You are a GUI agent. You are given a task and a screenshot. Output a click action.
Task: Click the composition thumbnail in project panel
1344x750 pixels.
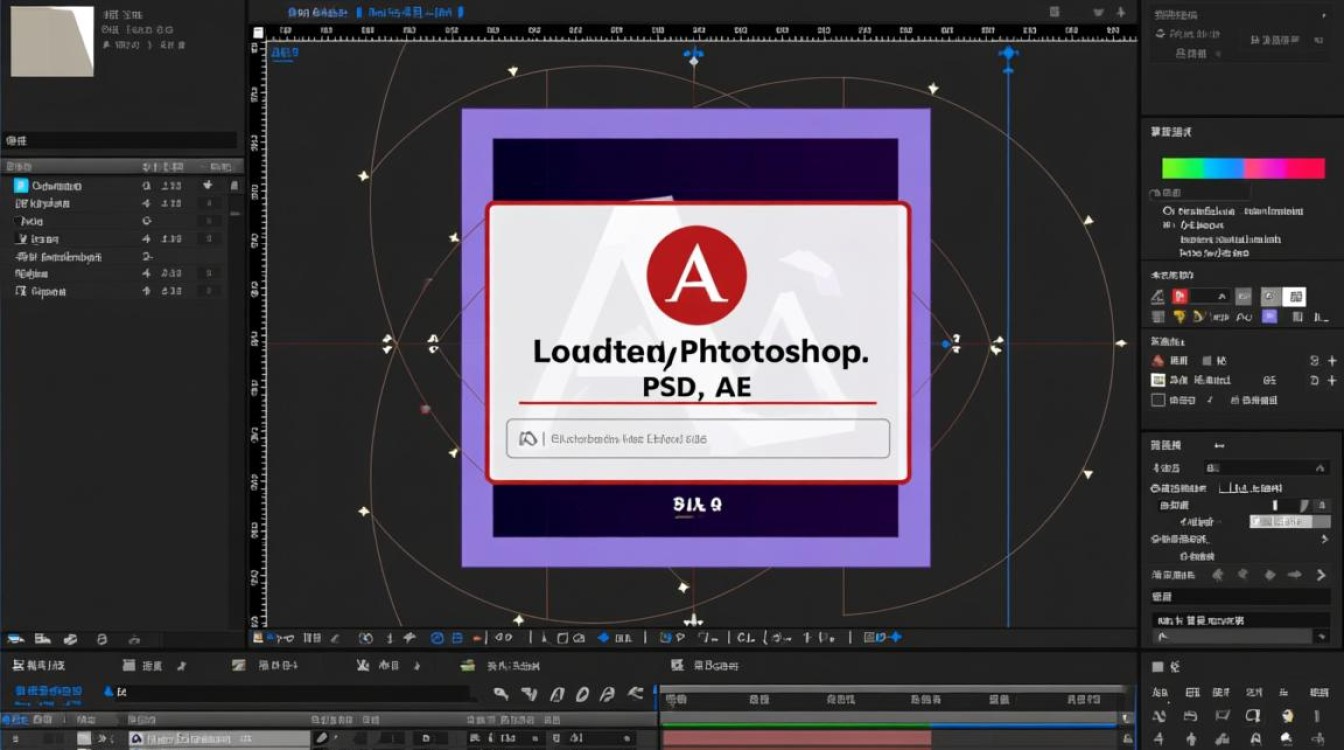click(52, 41)
